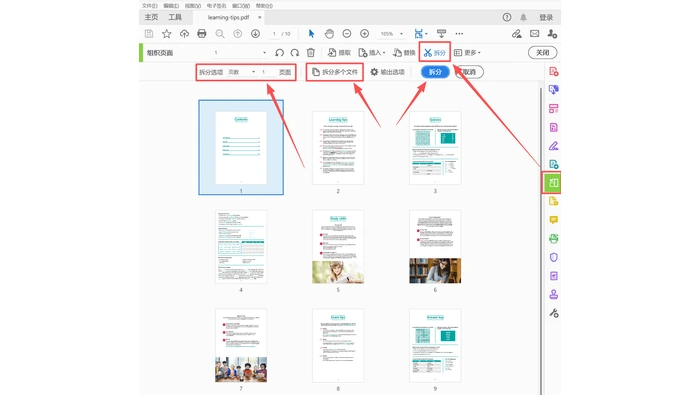Rotate pages clockwise
Viewport: 700px width, 395px height.
[x=295, y=53]
